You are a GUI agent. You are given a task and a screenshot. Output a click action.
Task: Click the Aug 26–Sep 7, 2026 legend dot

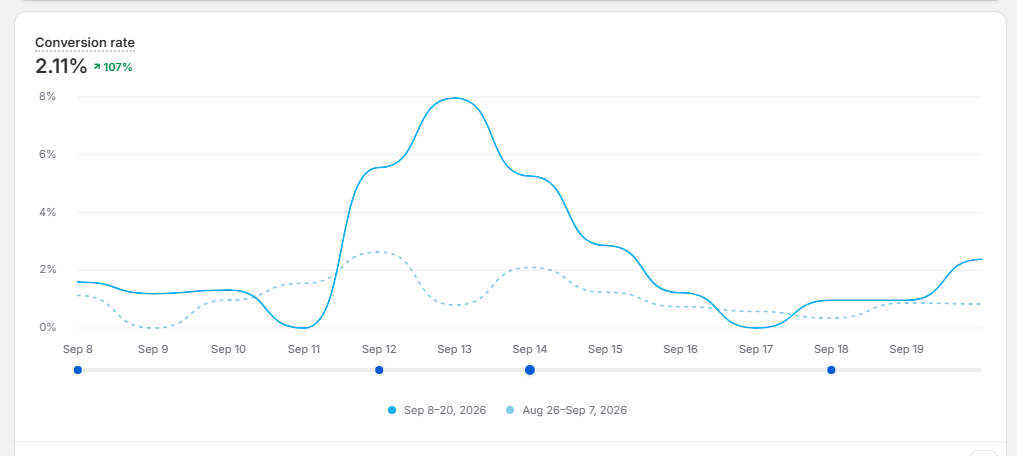tap(510, 410)
